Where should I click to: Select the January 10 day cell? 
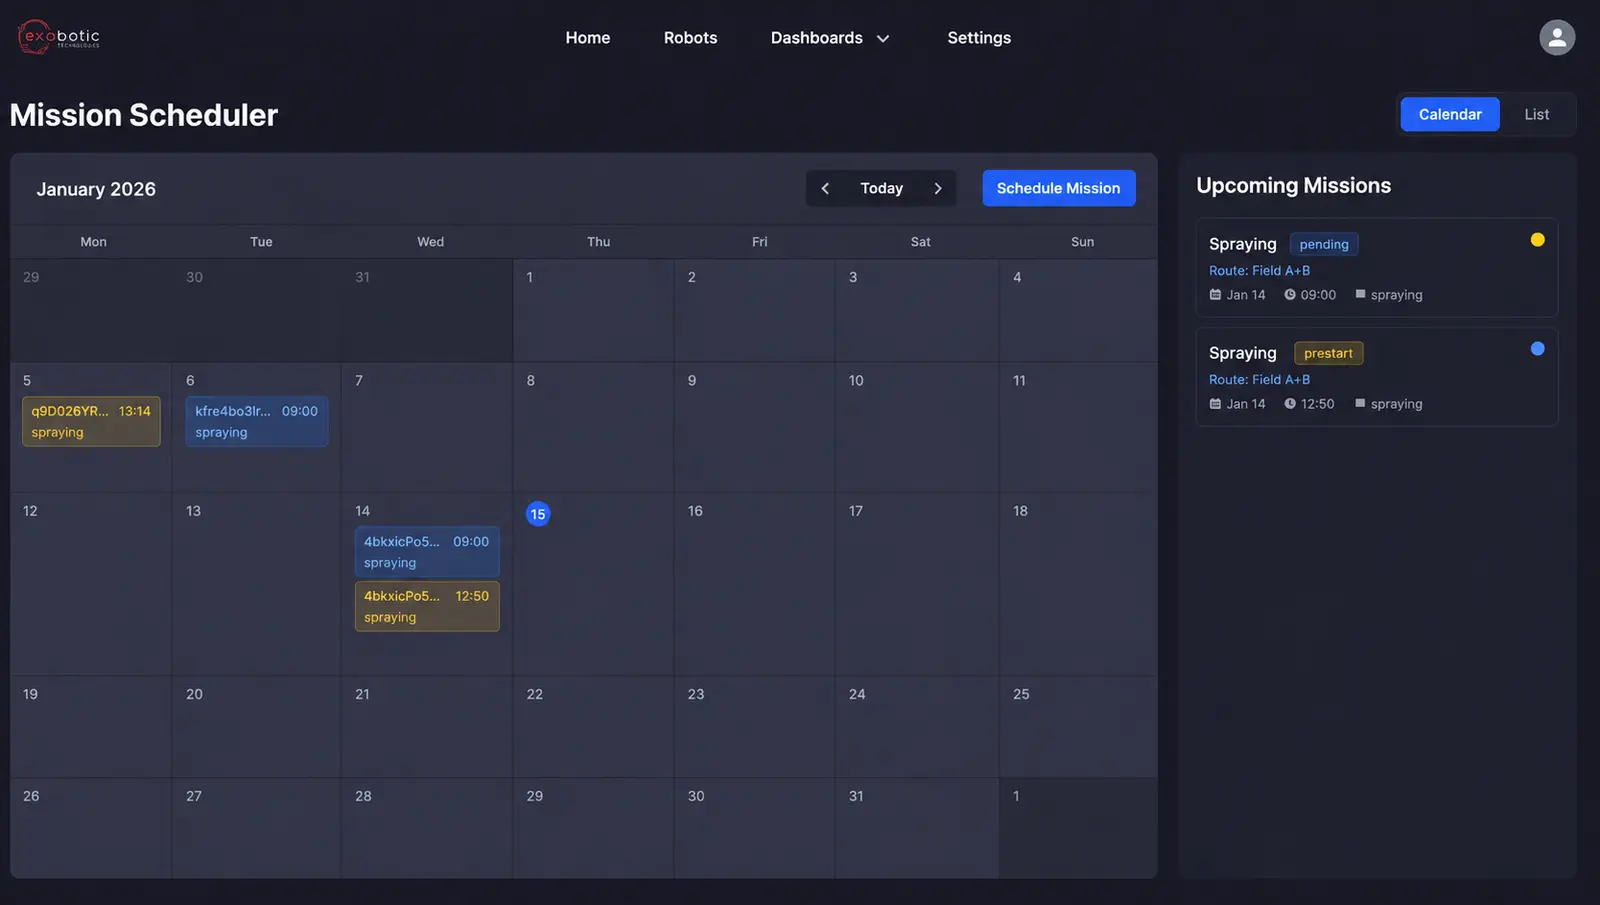tap(917, 427)
